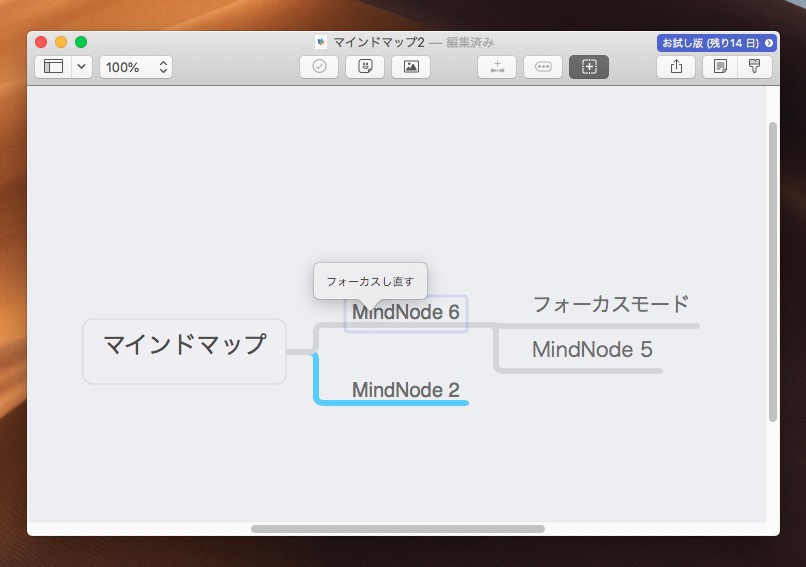The image size is (806, 567).
Task: Click the sidebar view toggle icon
Action: pos(54,67)
